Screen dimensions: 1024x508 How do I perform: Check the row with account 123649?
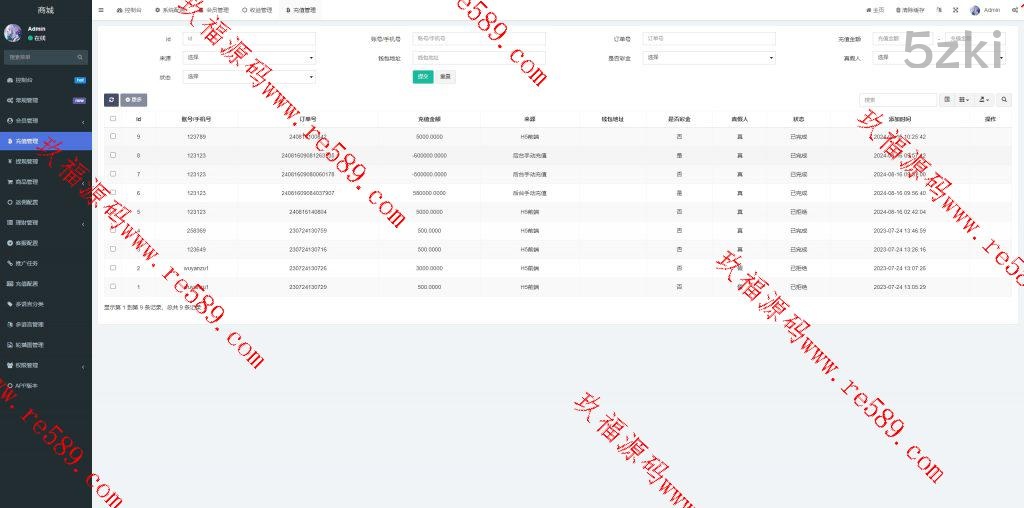[x=113, y=249]
